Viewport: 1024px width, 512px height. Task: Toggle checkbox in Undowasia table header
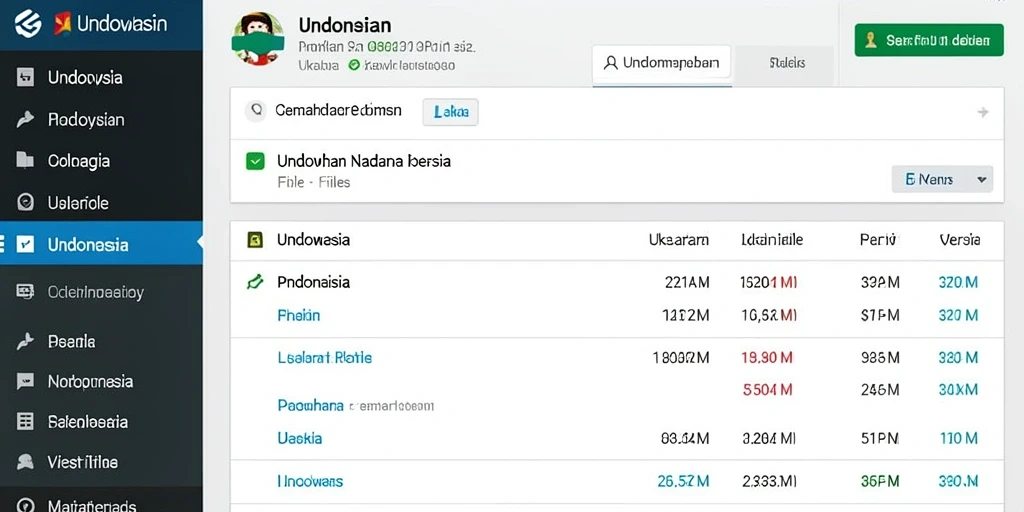click(x=255, y=240)
